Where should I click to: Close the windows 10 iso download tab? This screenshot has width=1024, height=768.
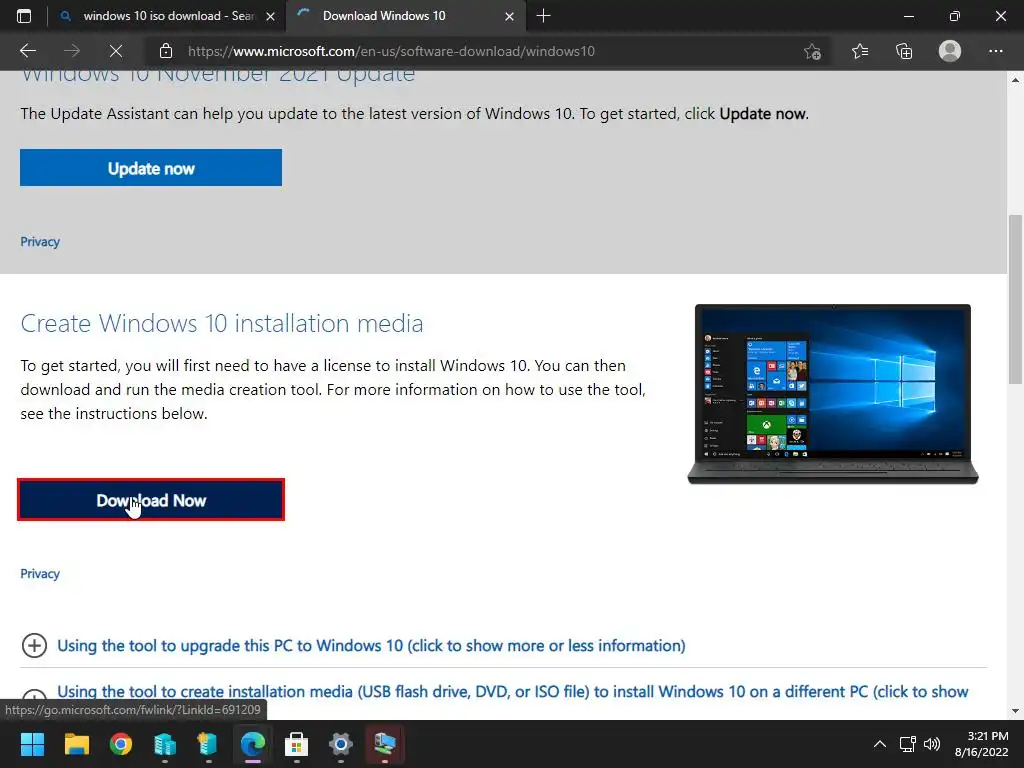coord(270,16)
